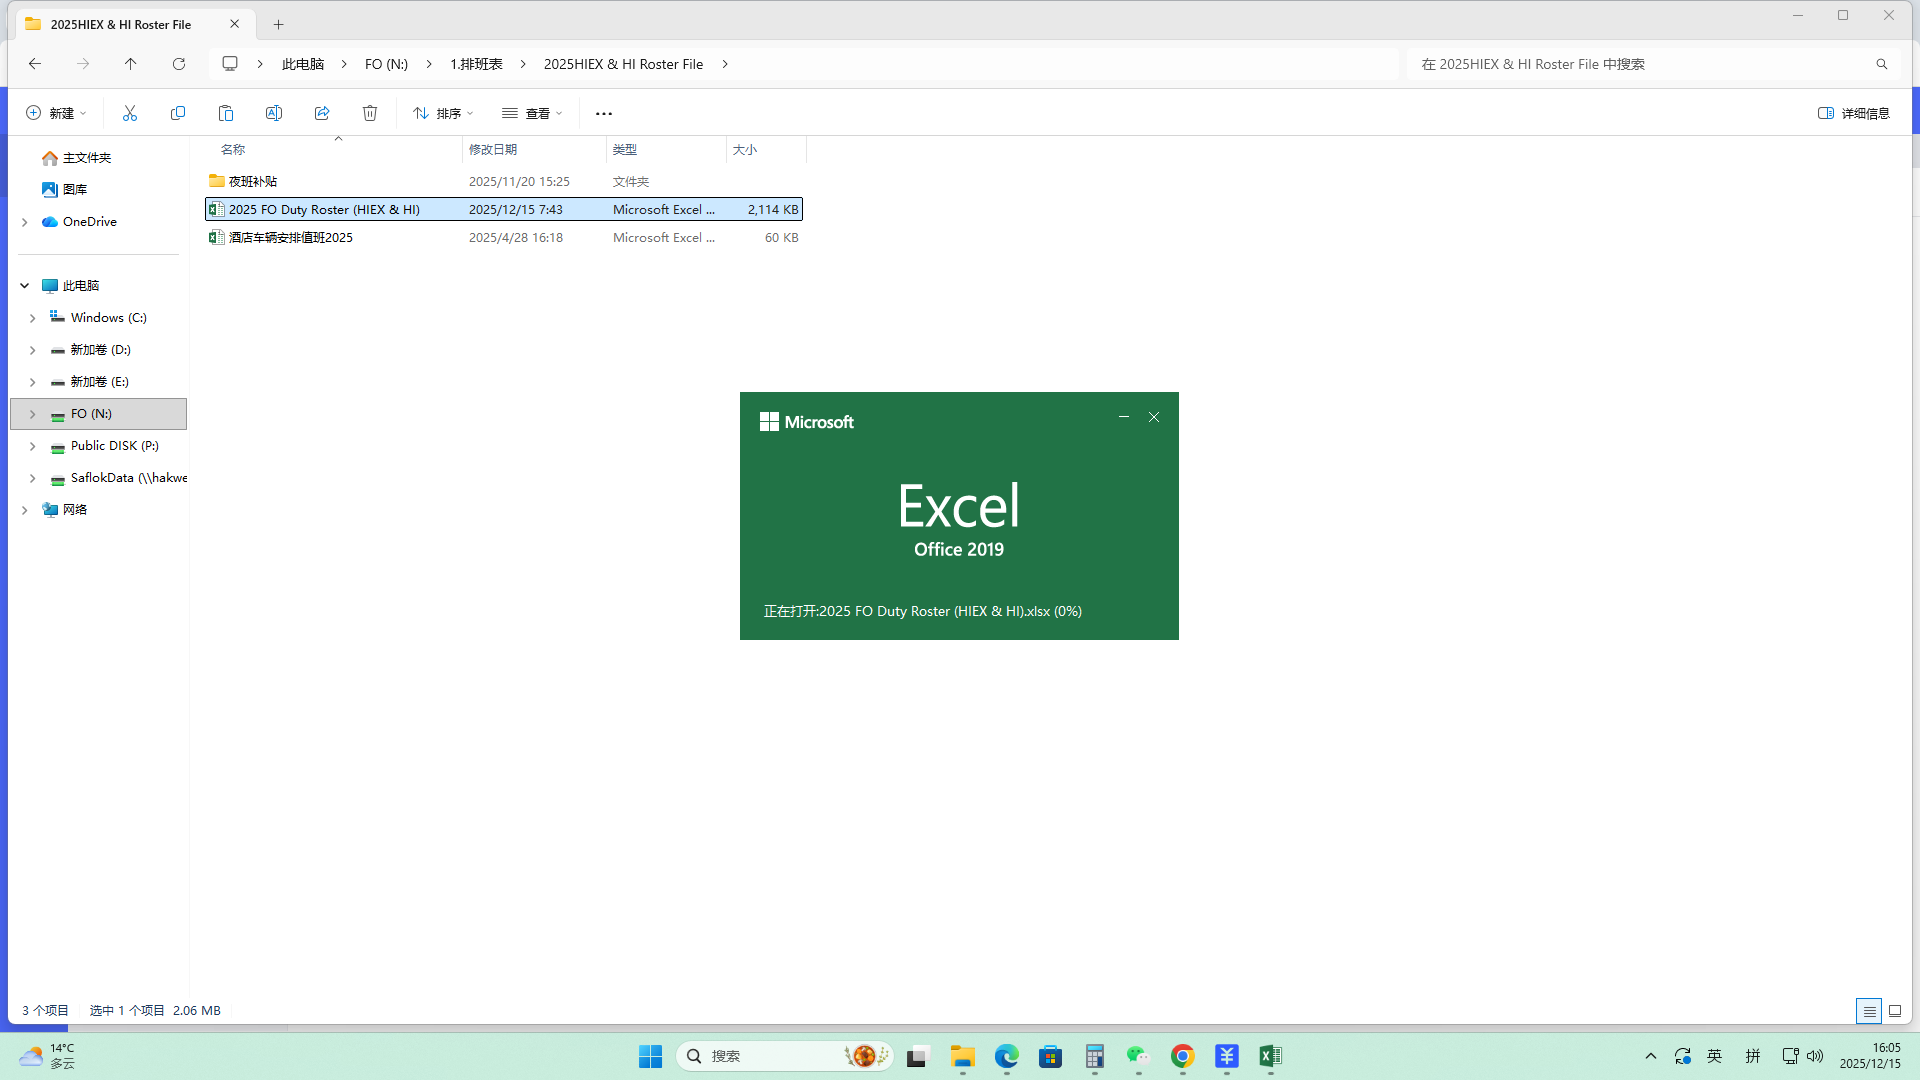Screen dimensions: 1920x1080
Task: Open Google Chrome from the taskbar
Action: click(1182, 1056)
